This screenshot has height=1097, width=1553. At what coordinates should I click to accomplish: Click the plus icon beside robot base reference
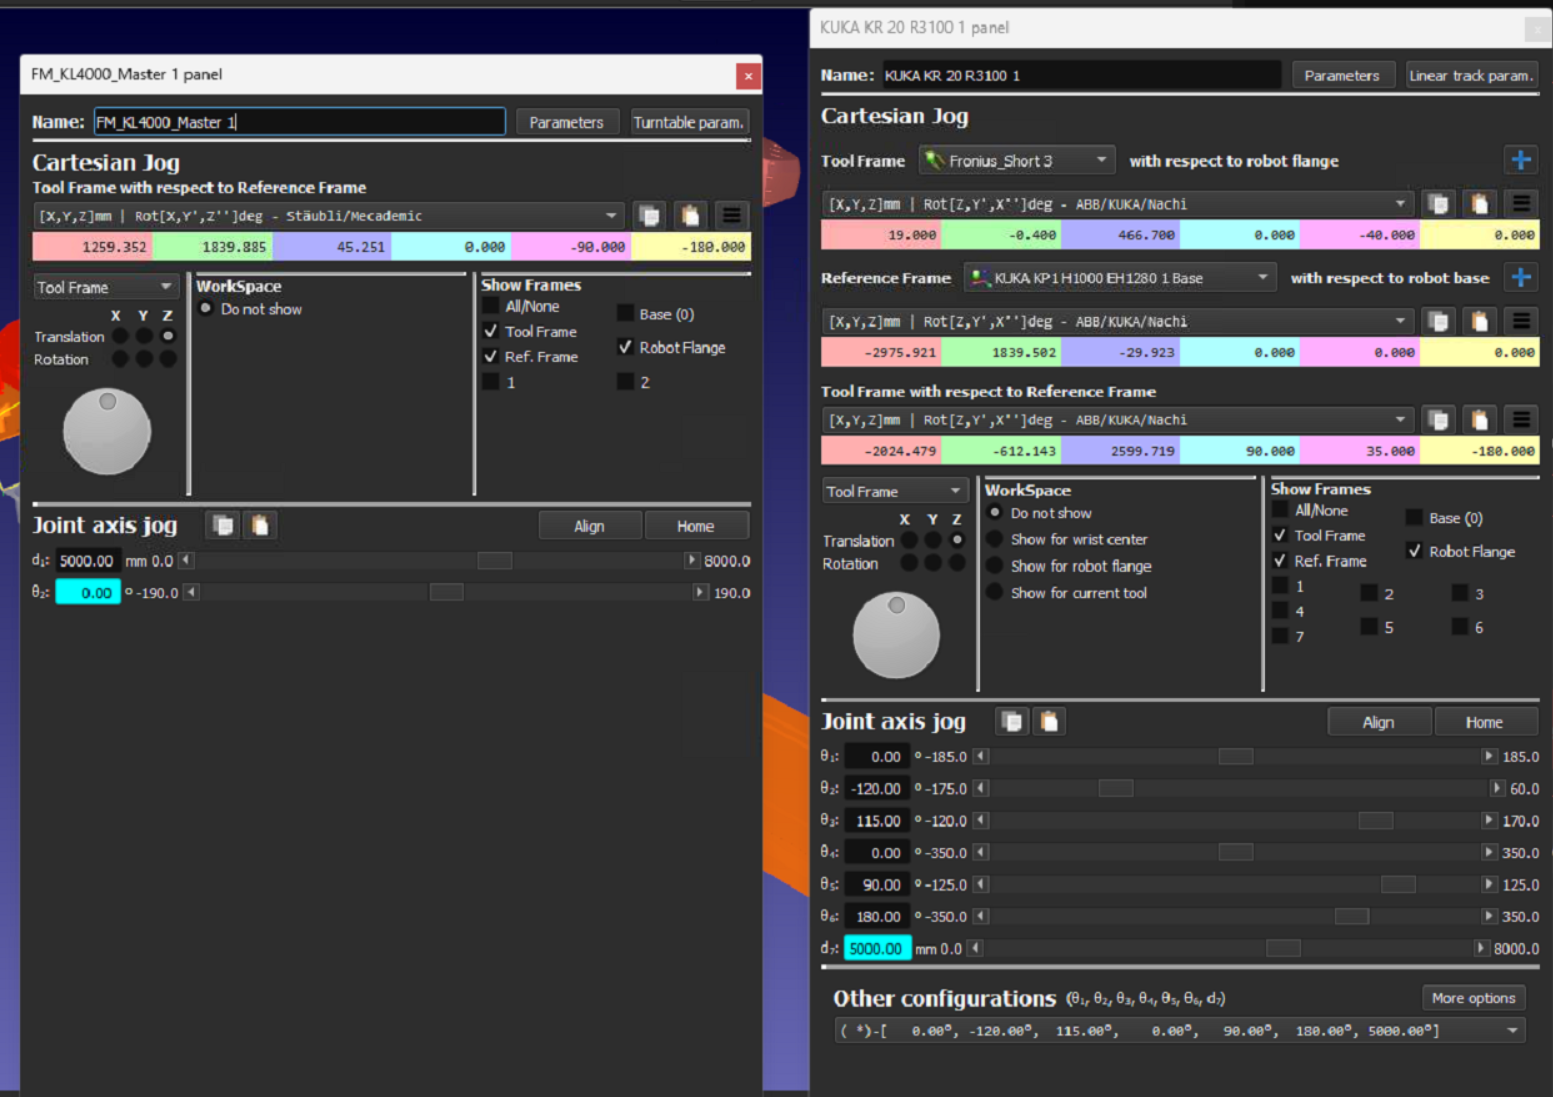coord(1520,278)
